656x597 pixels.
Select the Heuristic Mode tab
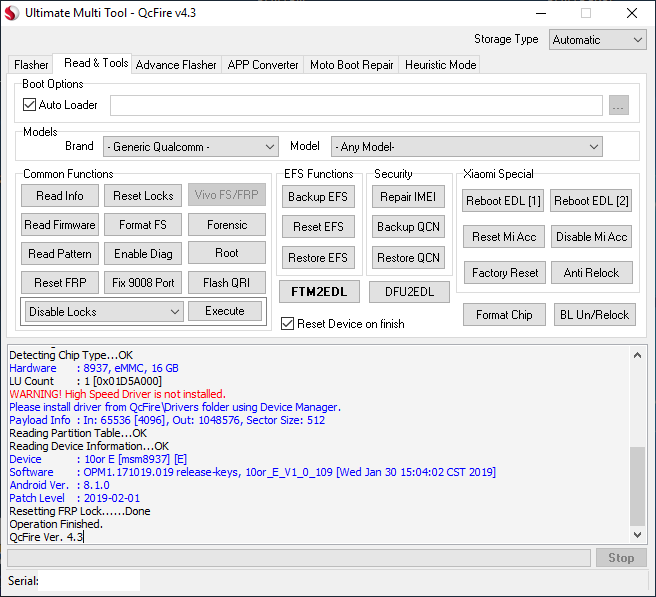point(441,65)
